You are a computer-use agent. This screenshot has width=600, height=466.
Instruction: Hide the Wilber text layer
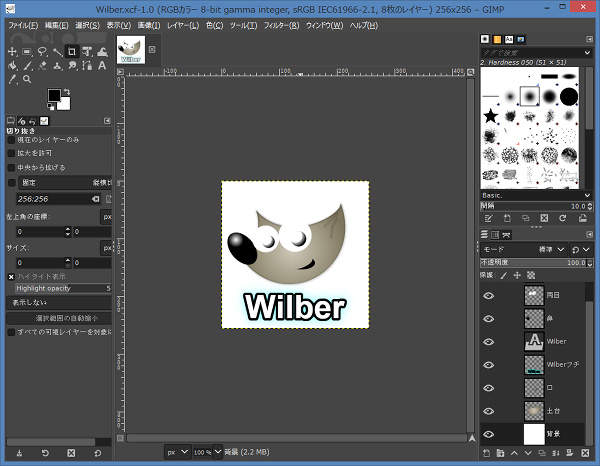[x=489, y=341]
